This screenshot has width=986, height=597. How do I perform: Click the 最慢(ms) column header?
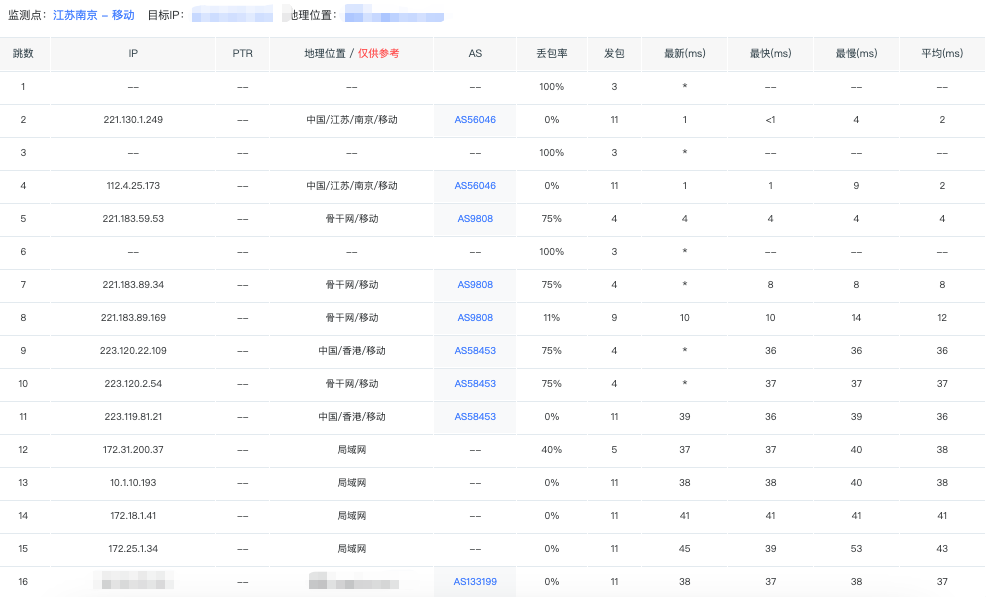click(855, 54)
